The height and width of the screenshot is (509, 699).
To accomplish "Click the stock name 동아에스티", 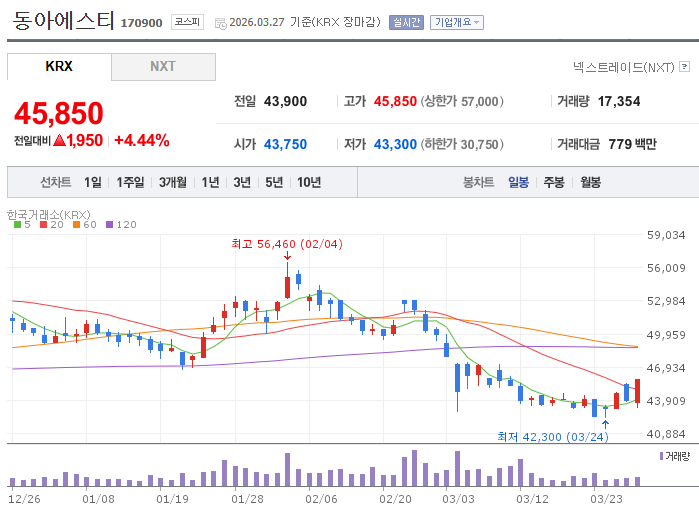I will click(x=63, y=21).
